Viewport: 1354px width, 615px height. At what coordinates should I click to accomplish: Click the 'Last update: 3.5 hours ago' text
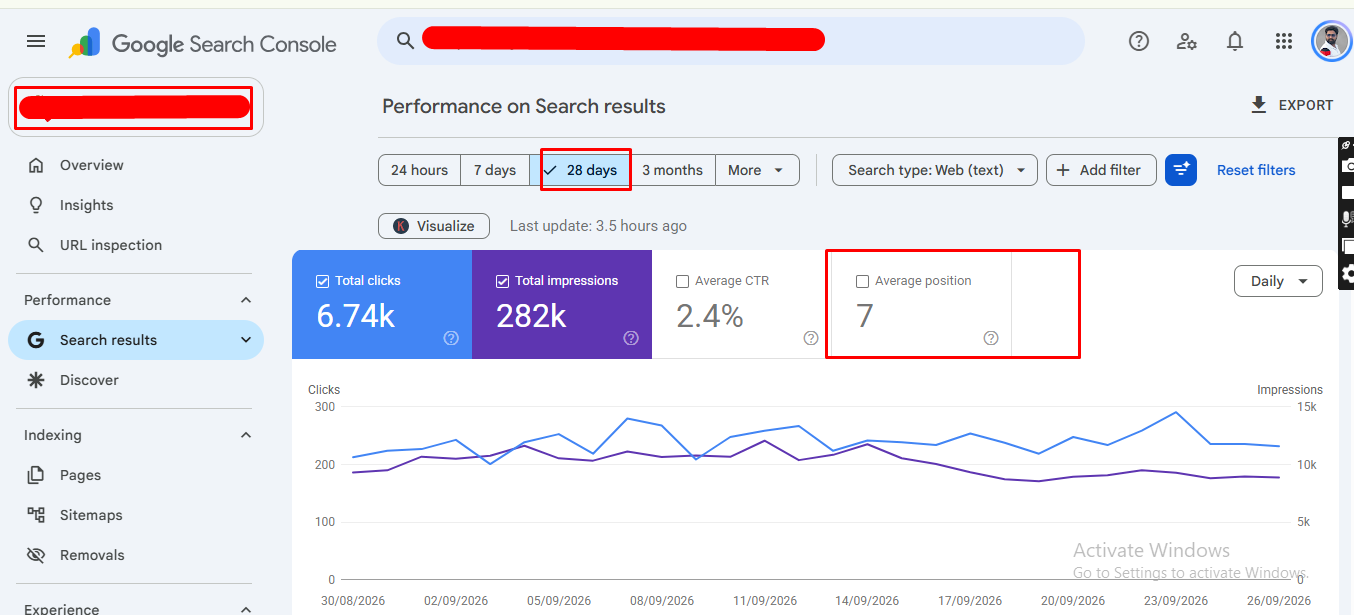tap(598, 226)
